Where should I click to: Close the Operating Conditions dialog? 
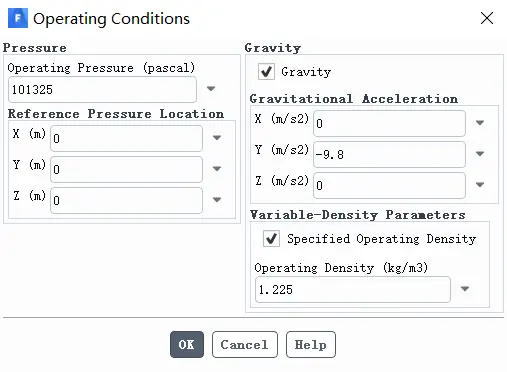click(487, 18)
